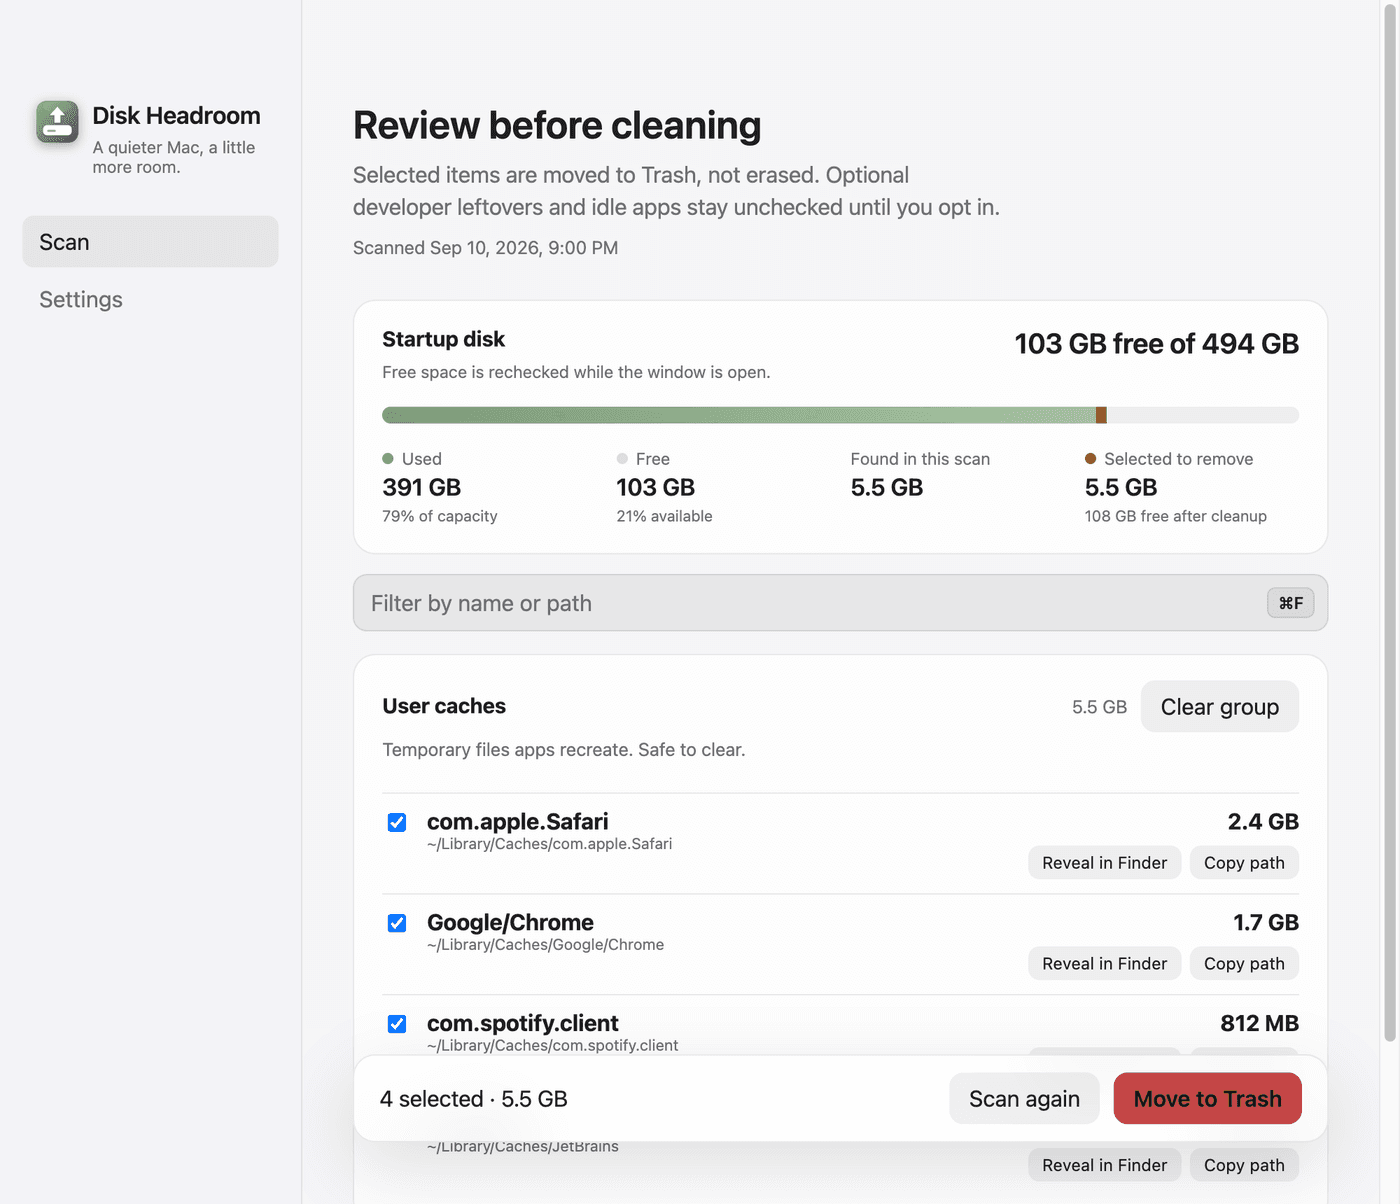Click the Disk Headroom app icon

point(57,122)
